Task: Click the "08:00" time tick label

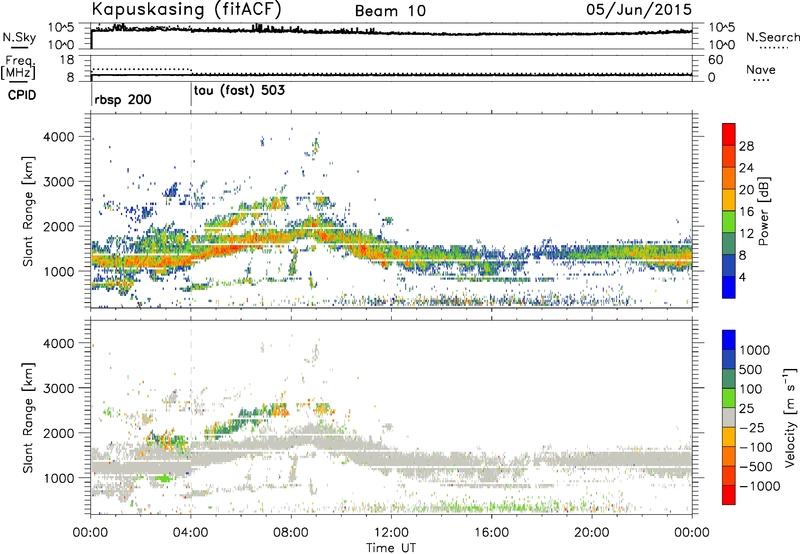Action: click(x=291, y=533)
